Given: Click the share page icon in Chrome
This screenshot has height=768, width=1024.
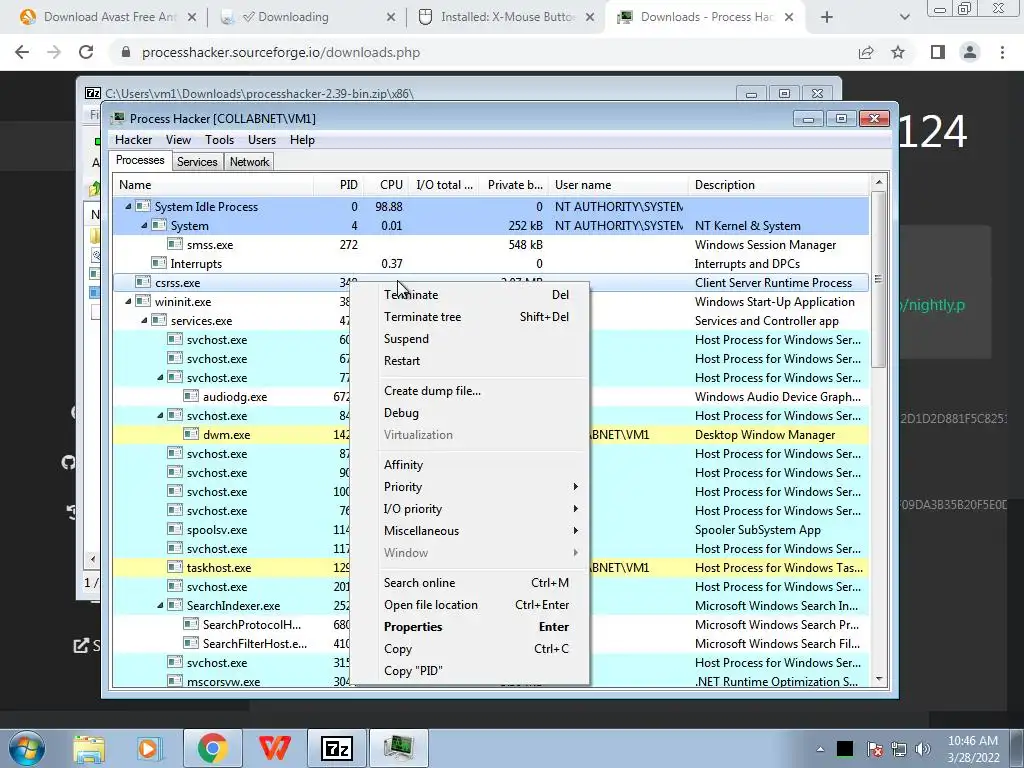Looking at the screenshot, I should pos(866,52).
